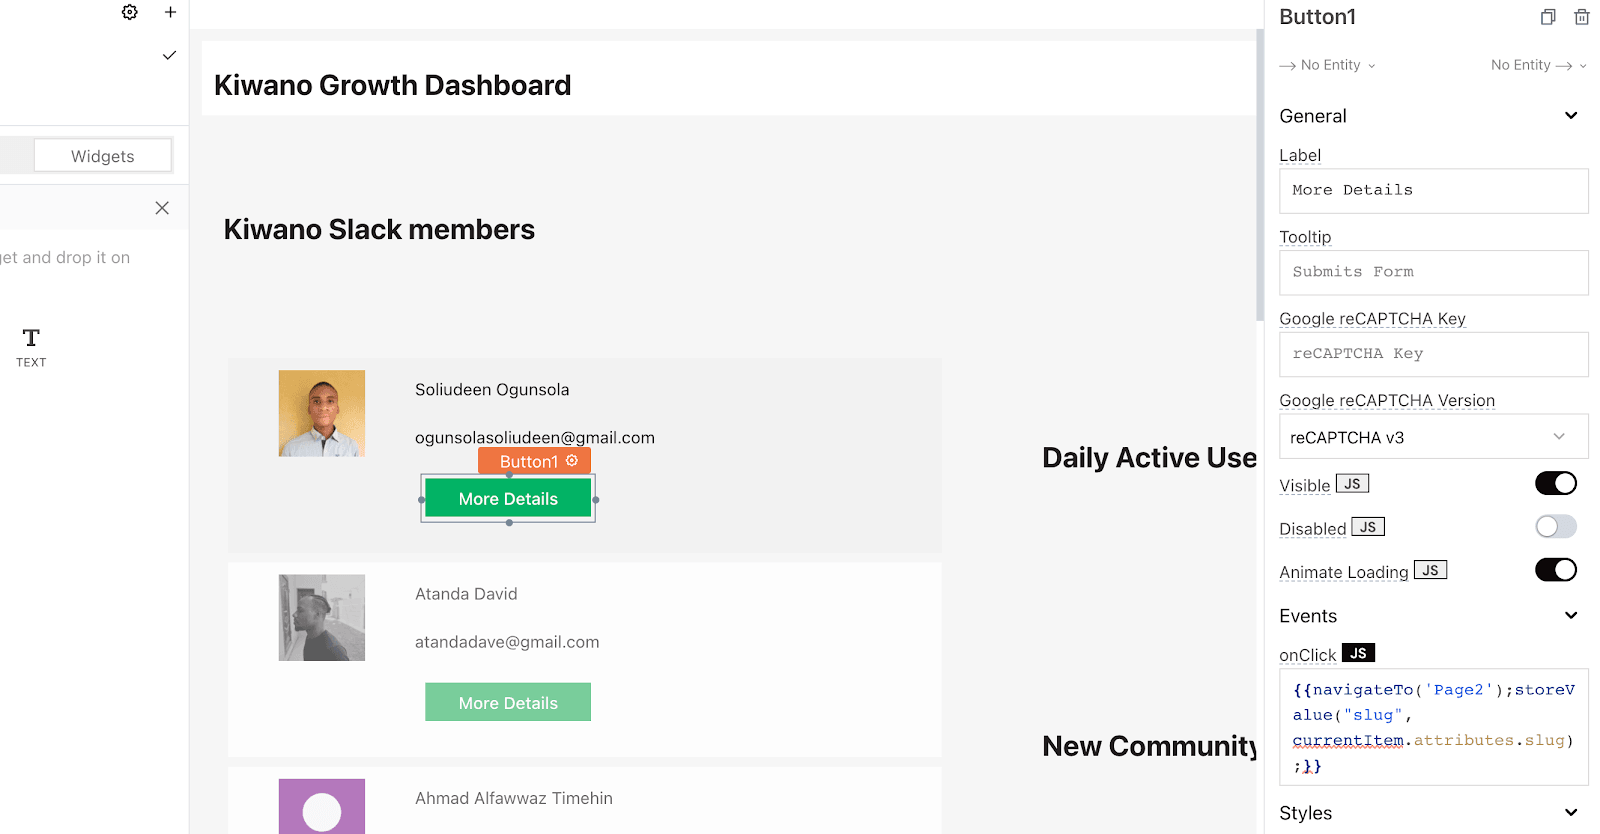
Task: Turn off the Visible toggle
Action: tap(1555, 484)
